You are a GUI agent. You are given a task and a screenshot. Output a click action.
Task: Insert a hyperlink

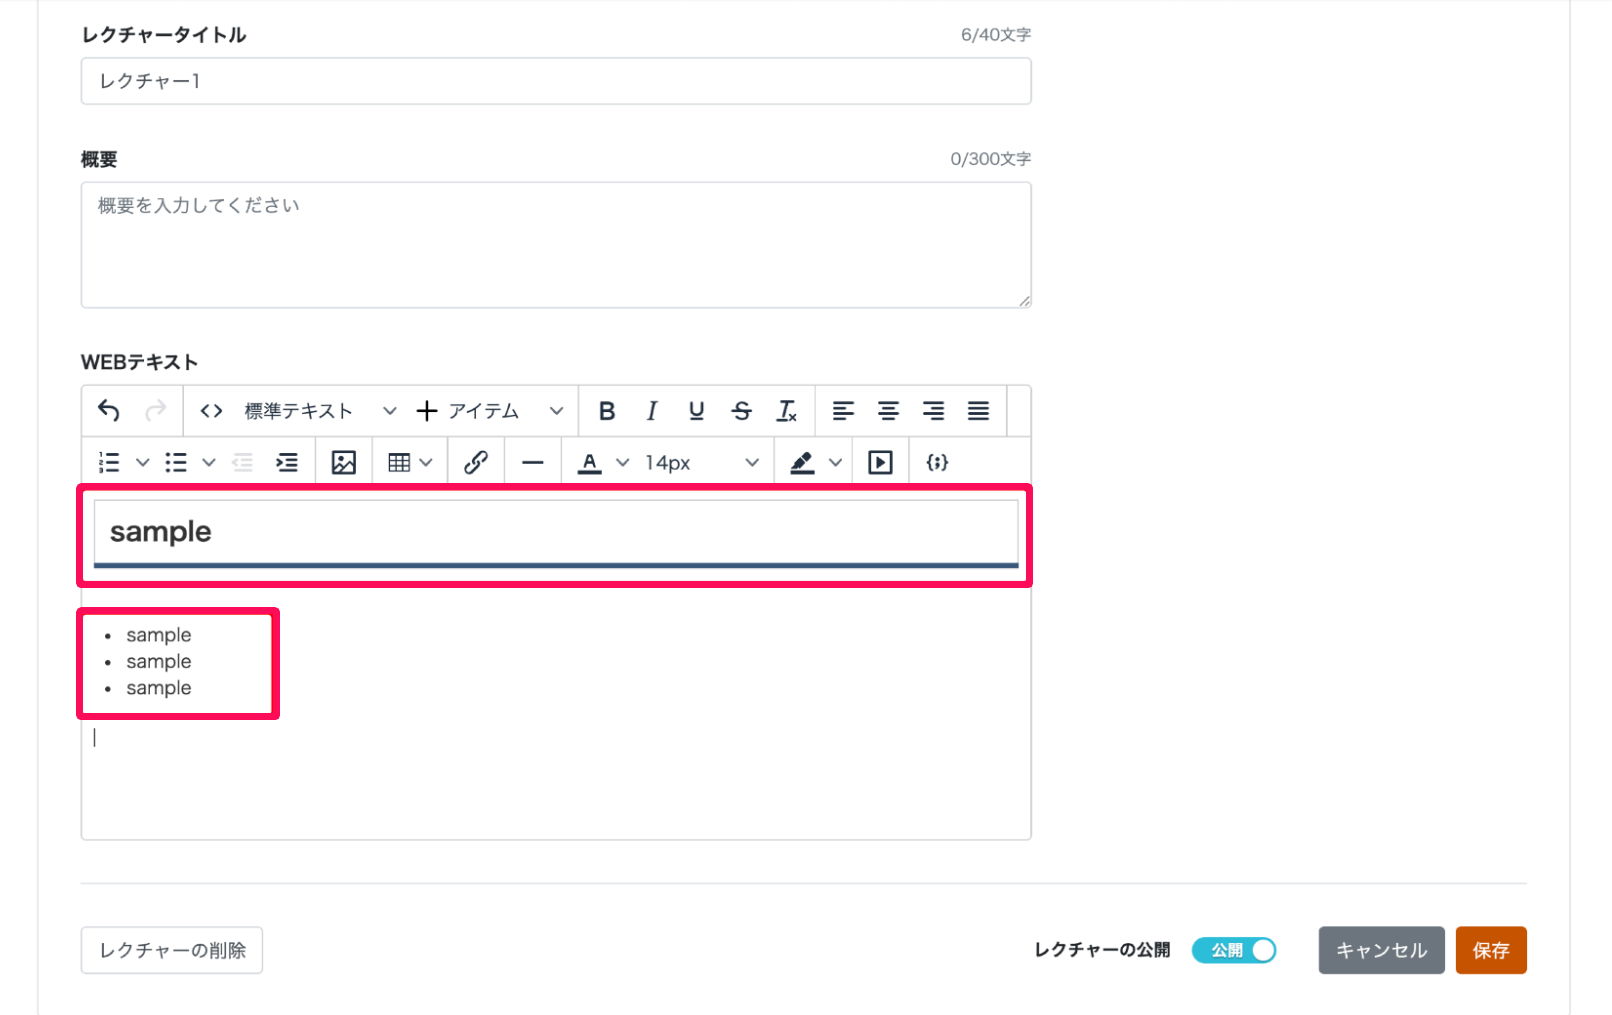coord(476,463)
